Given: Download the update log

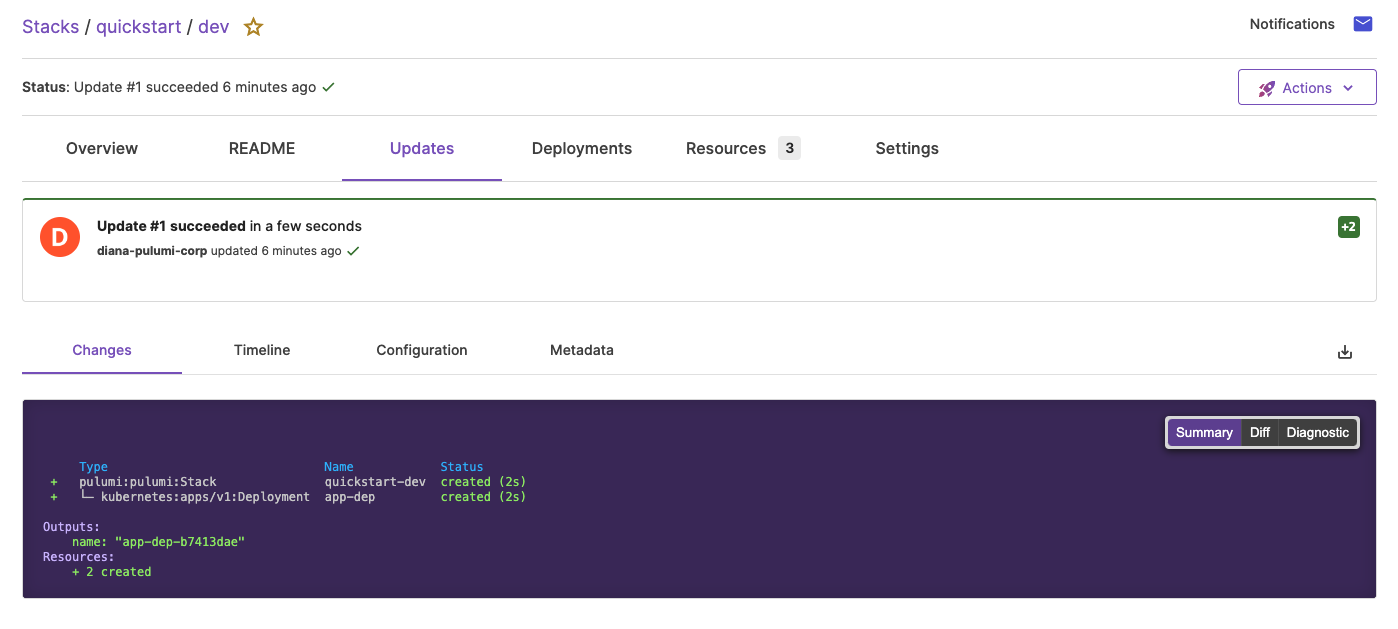Looking at the screenshot, I should pos(1345,352).
